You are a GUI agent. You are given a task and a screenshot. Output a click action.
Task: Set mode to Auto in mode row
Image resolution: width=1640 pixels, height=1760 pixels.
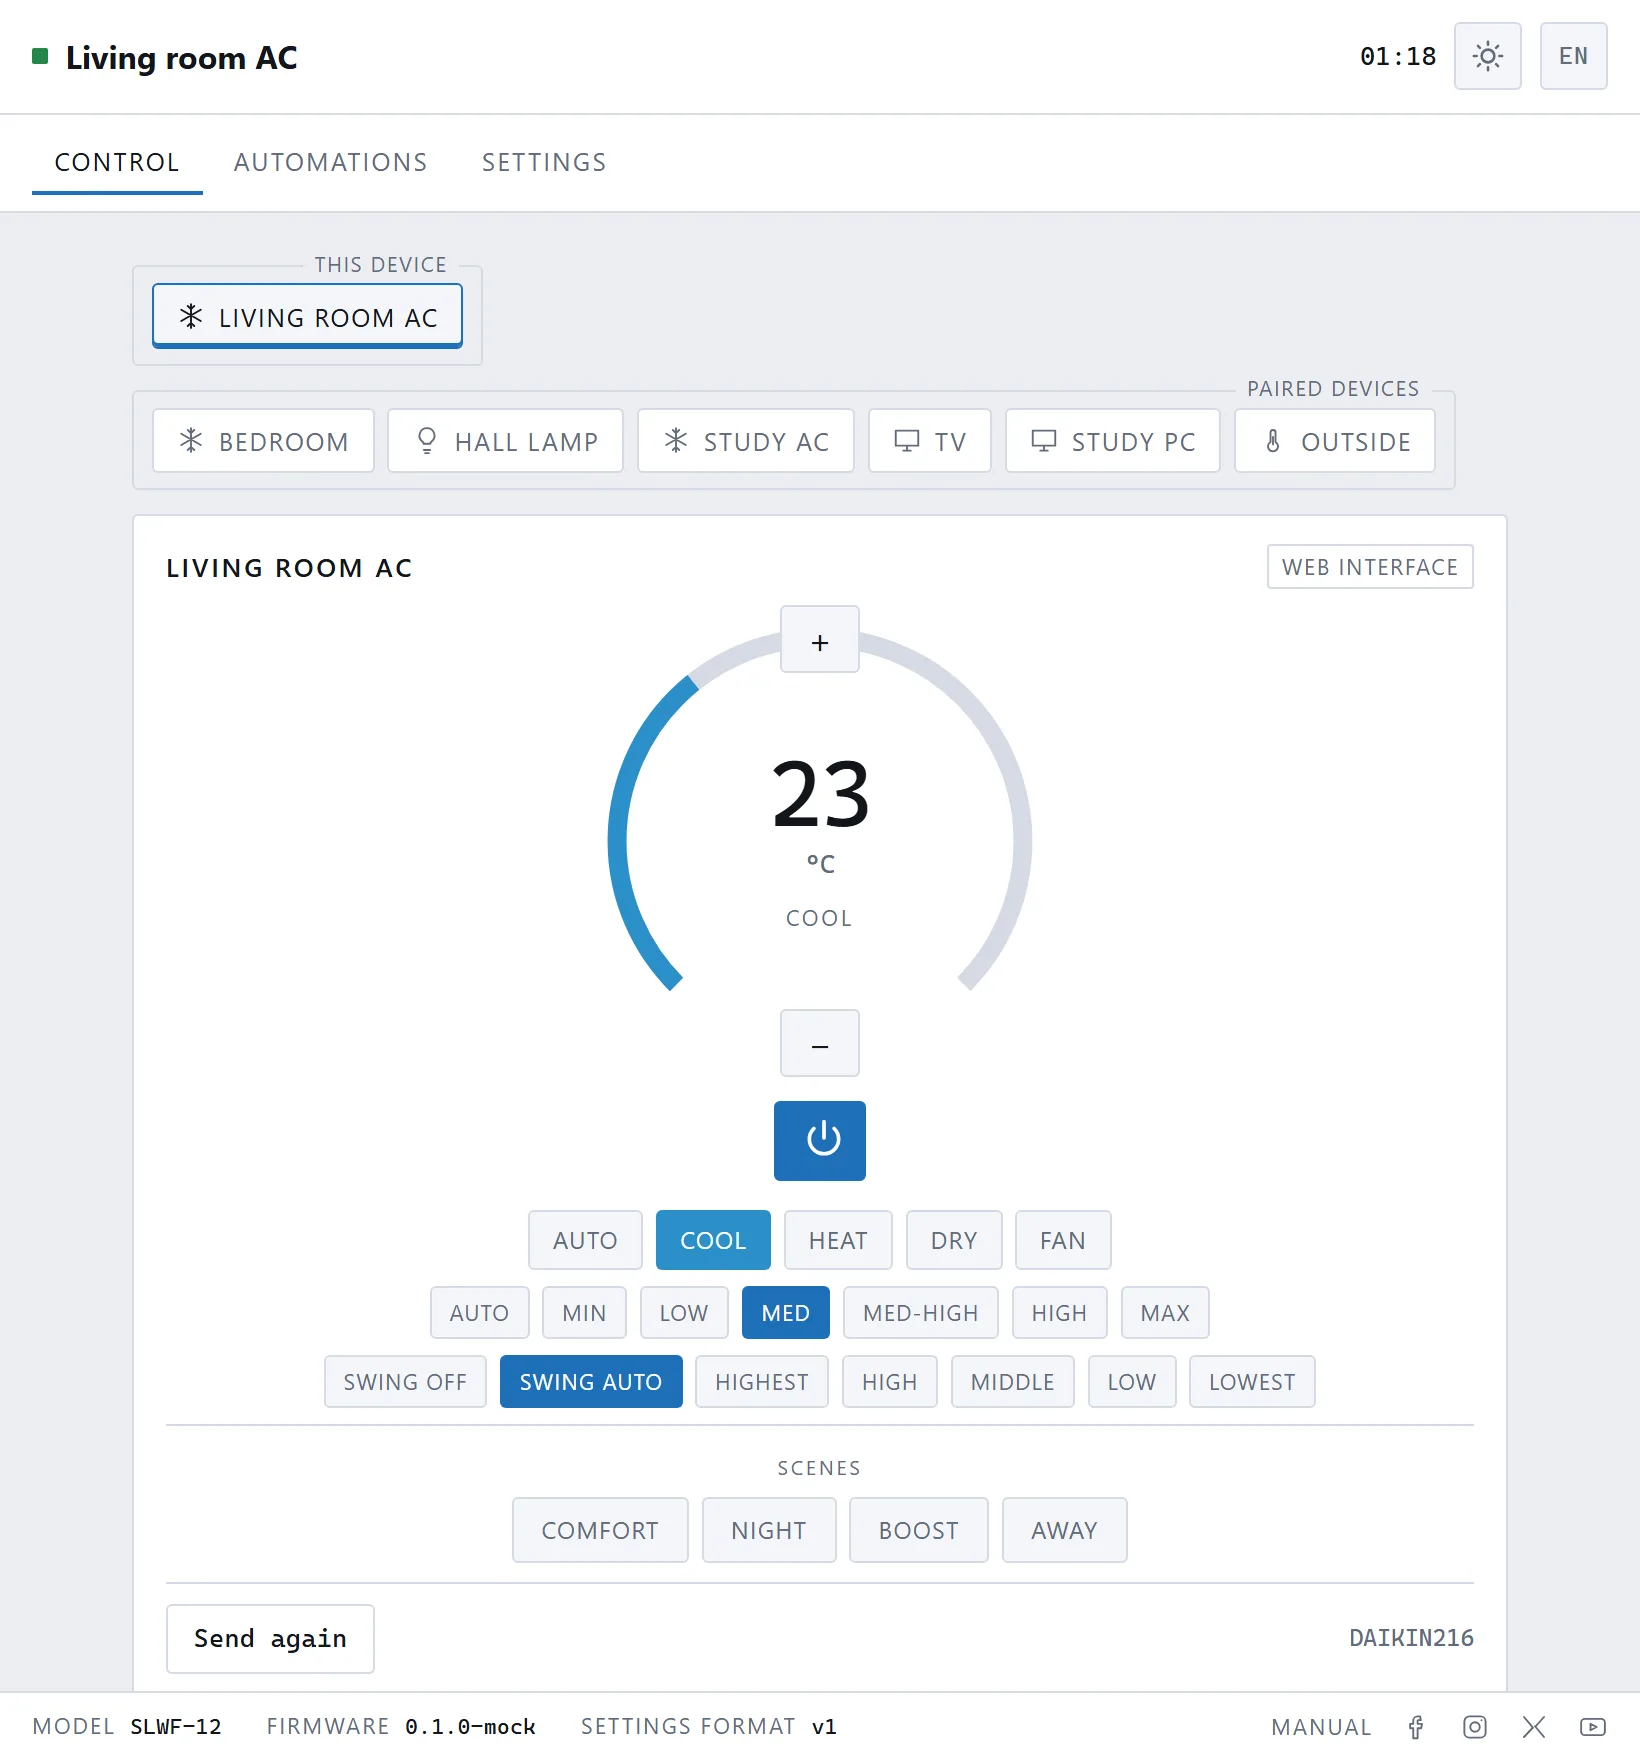(585, 1240)
